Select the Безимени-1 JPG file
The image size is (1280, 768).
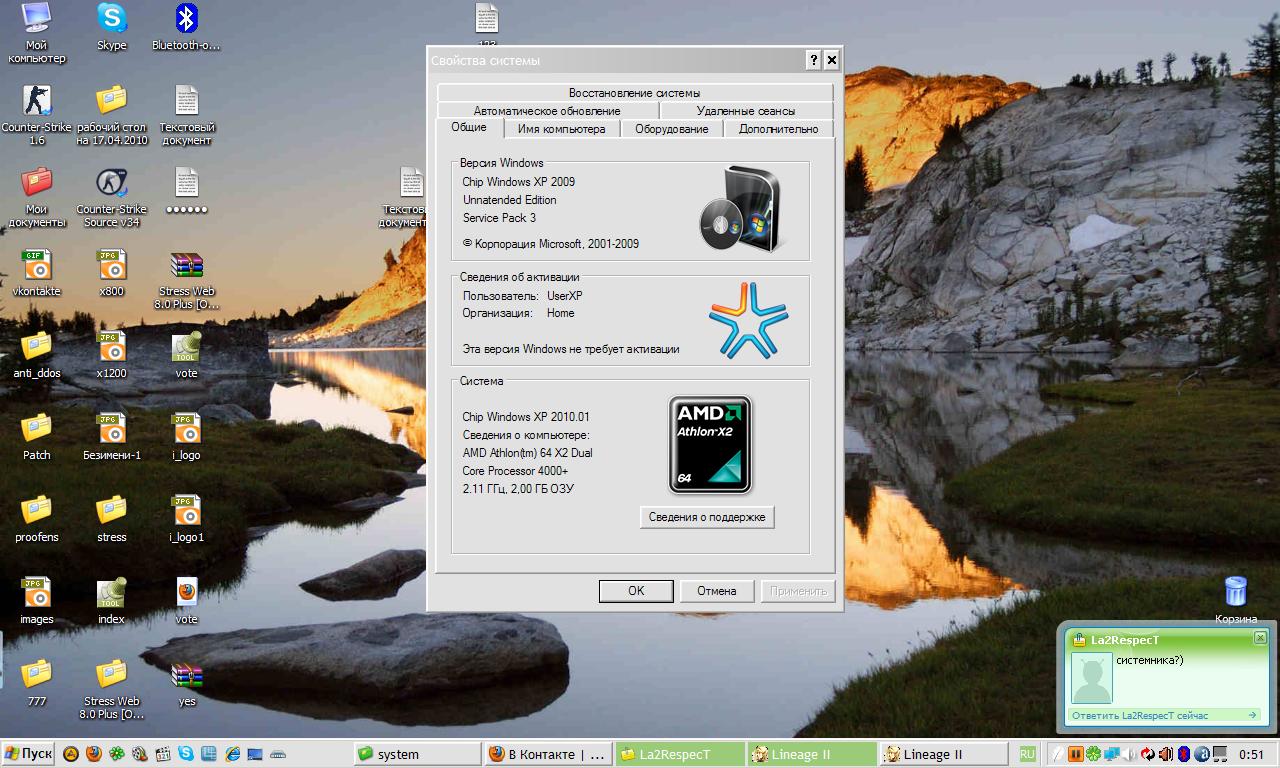(x=112, y=437)
